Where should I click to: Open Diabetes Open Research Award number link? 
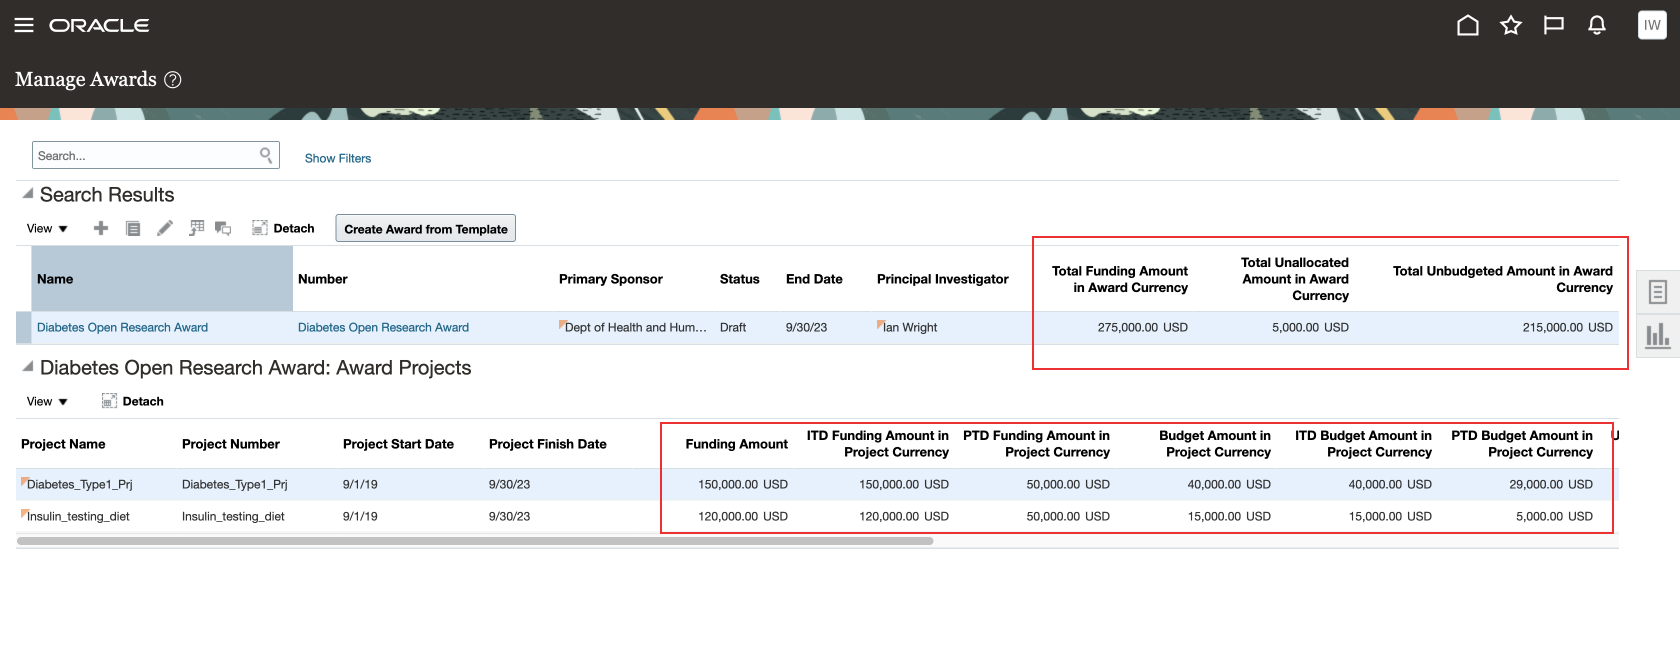click(383, 327)
